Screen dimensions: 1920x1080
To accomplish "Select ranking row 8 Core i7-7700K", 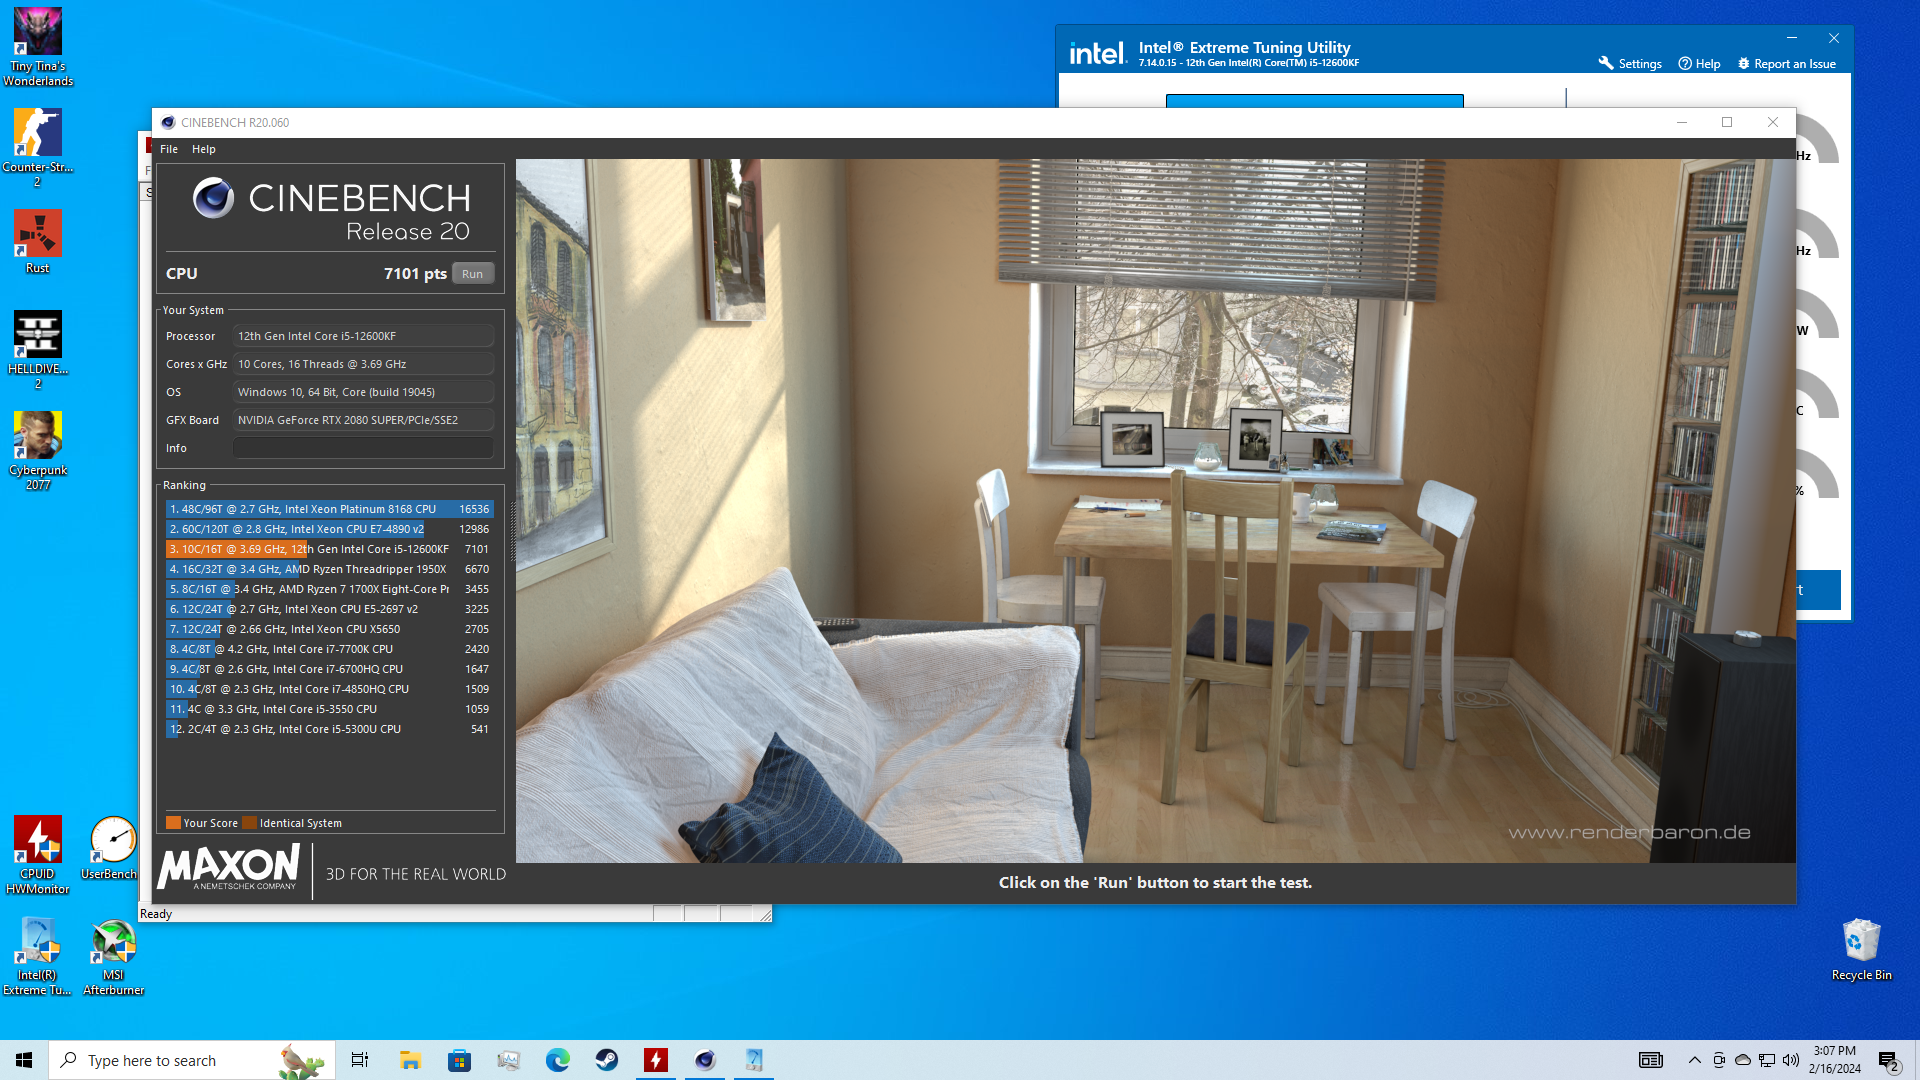I will tap(330, 649).
